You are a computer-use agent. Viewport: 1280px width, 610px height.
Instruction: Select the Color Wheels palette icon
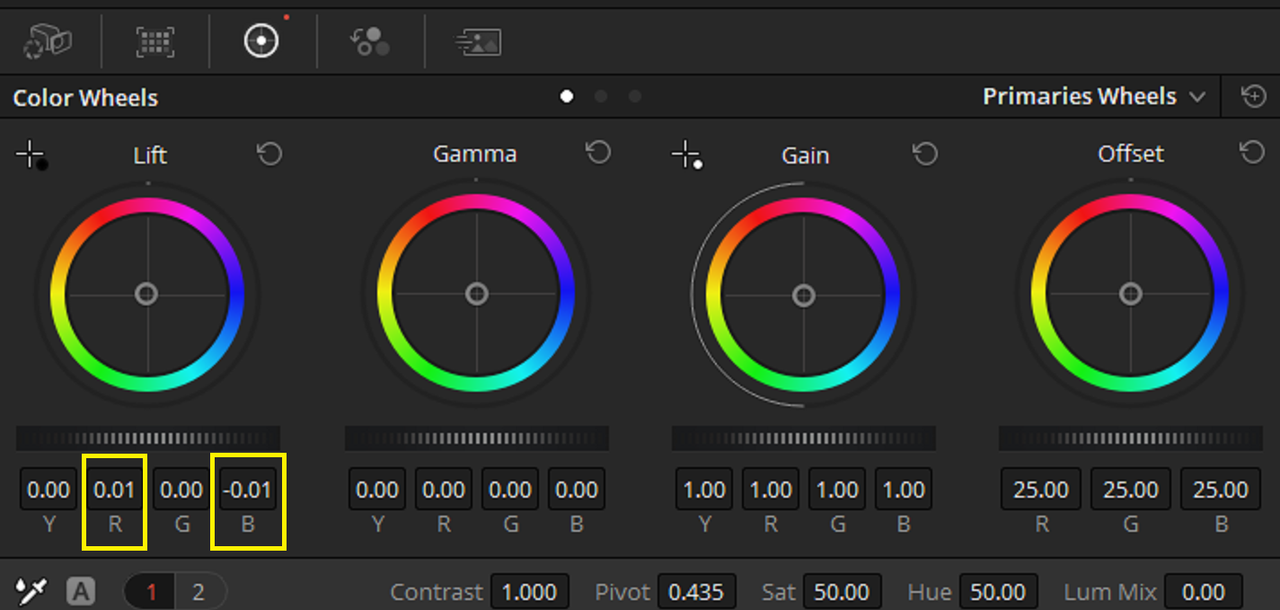coord(262,40)
